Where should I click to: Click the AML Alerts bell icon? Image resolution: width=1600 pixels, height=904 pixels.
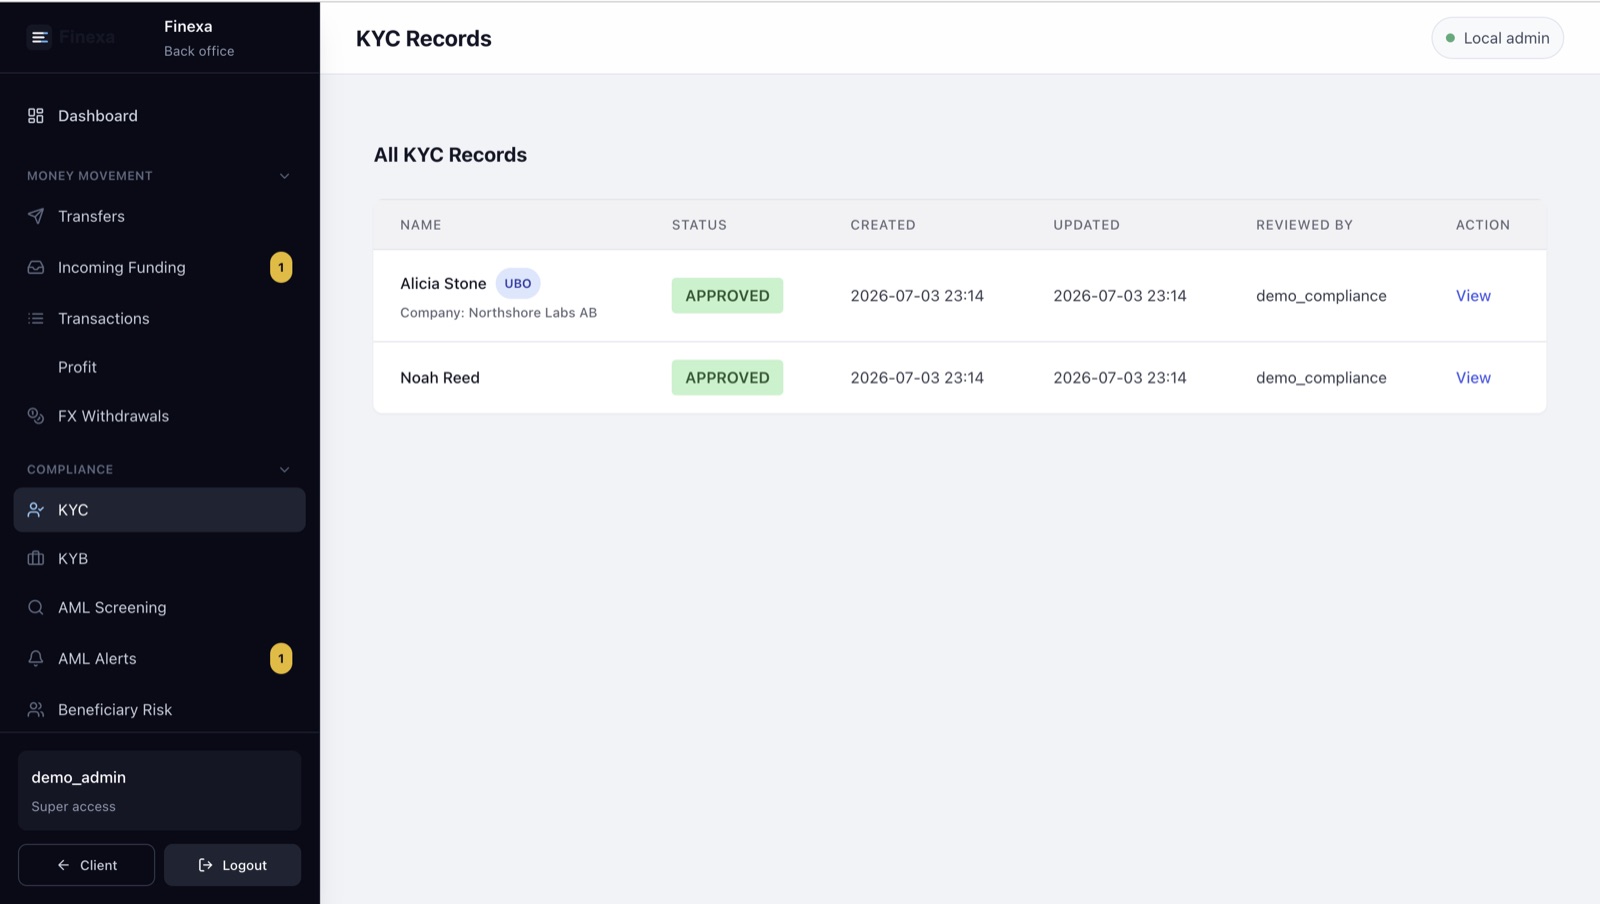(36, 658)
